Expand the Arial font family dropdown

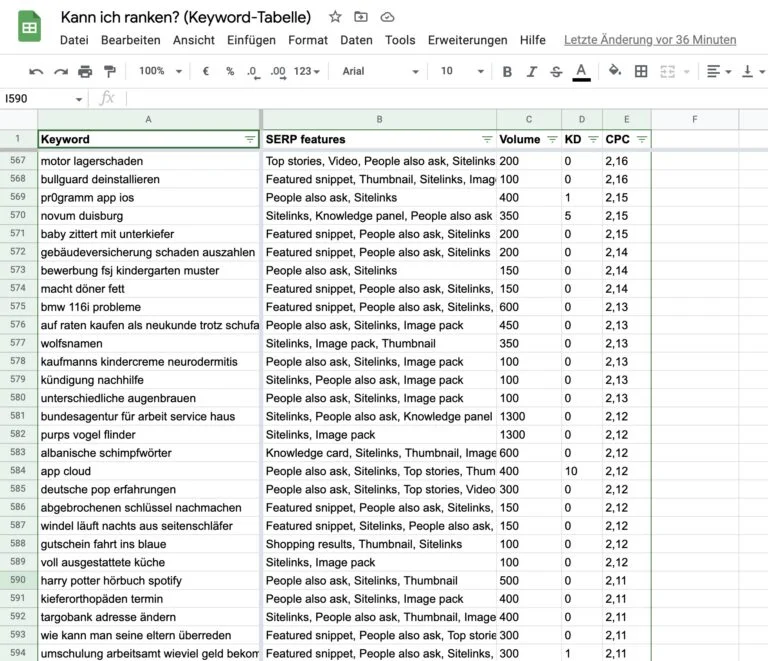380,72
